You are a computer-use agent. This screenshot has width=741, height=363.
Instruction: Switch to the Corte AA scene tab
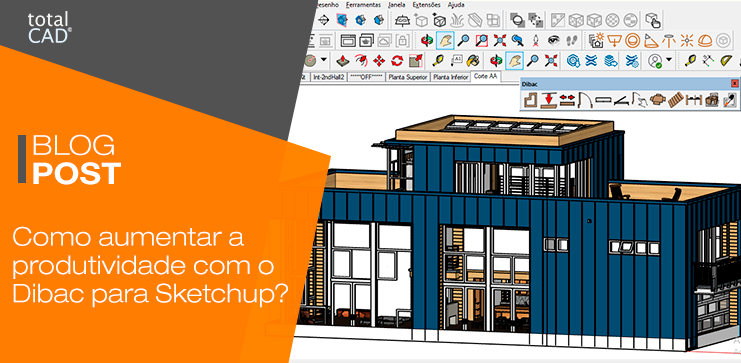coord(486,77)
